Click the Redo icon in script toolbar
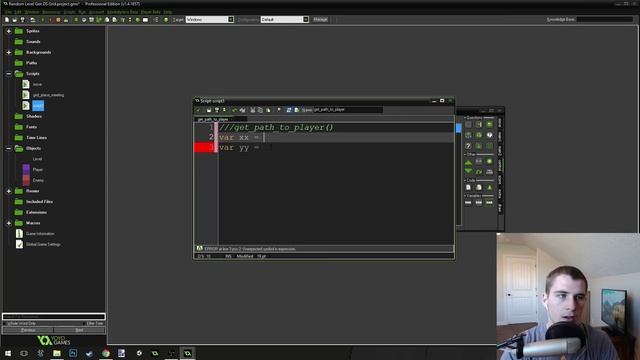This screenshot has height=360, width=640. click(242, 110)
